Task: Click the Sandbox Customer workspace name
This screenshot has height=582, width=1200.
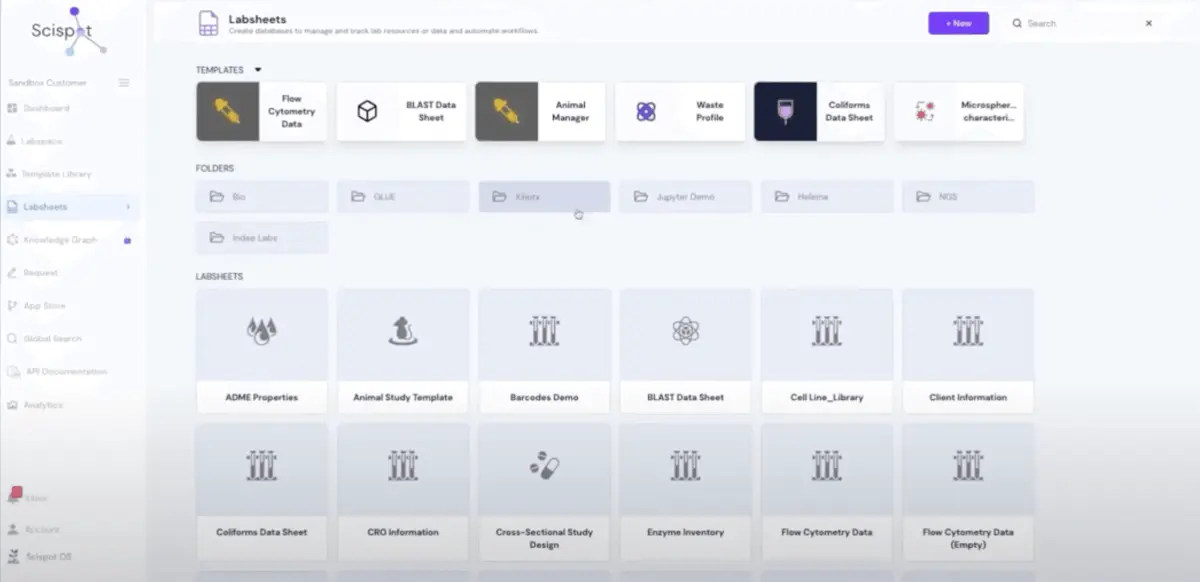Action: coord(48,83)
